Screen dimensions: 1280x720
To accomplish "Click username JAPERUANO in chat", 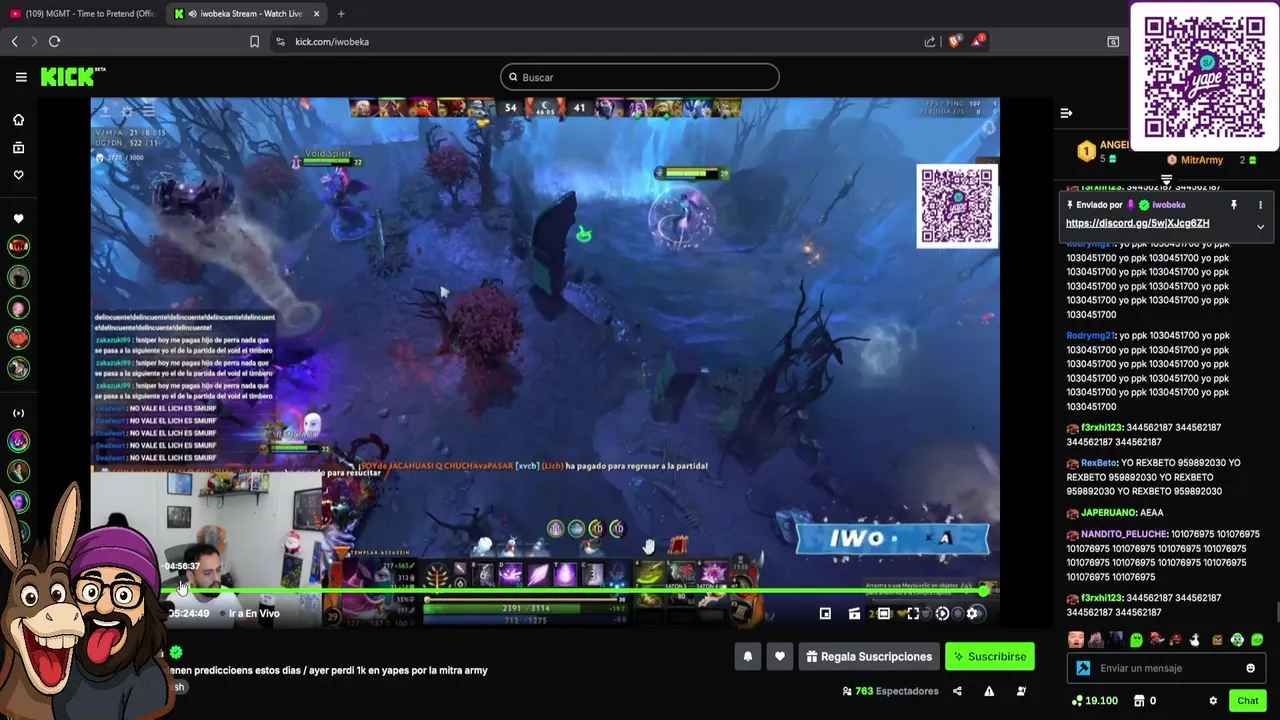I will tap(1108, 512).
